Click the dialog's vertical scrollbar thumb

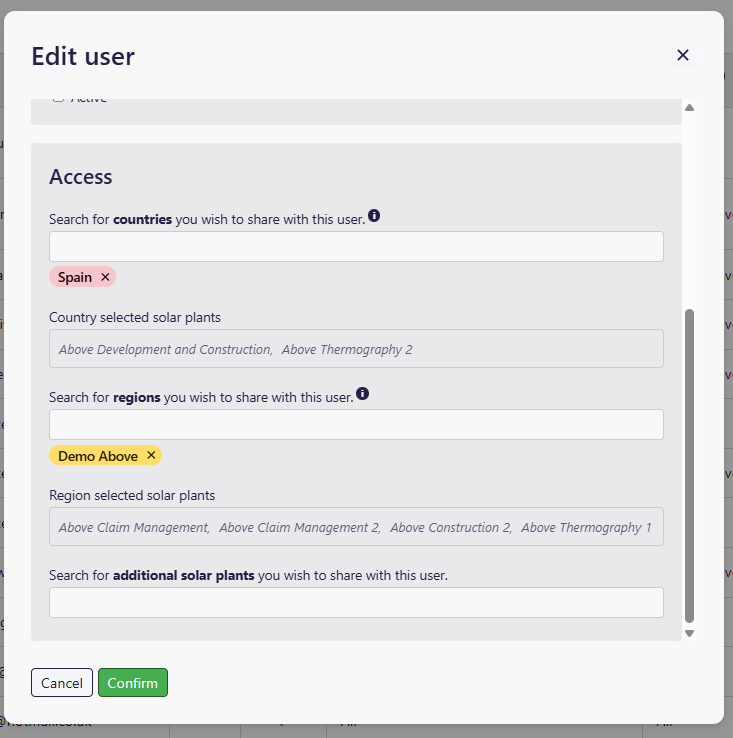click(689, 465)
